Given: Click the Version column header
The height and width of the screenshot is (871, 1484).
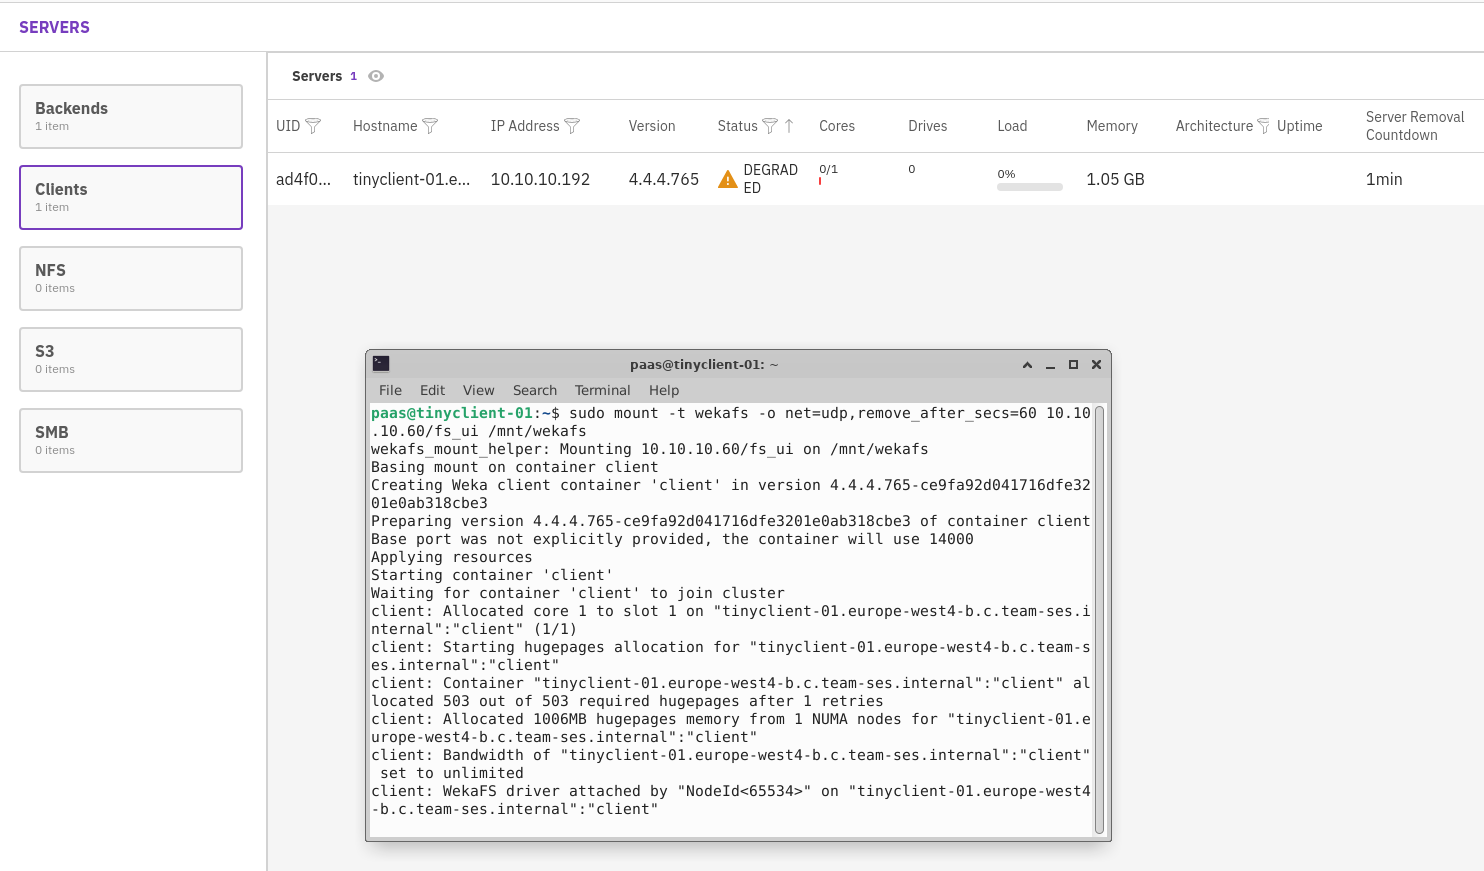Looking at the screenshot, I should tap(652, 126).
